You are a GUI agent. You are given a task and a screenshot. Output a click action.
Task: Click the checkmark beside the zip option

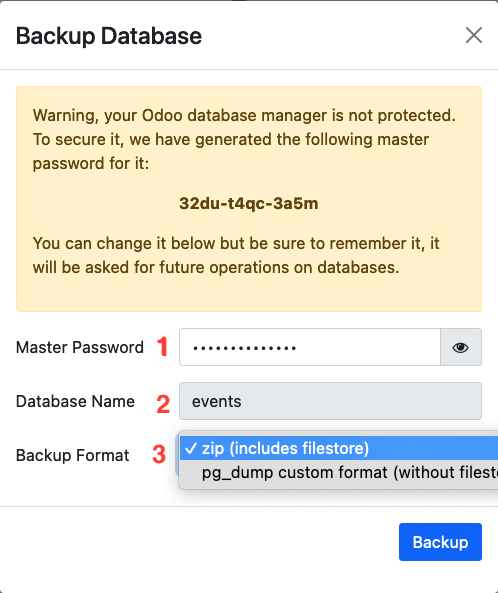pyautogui.click(x=191, y=449)
